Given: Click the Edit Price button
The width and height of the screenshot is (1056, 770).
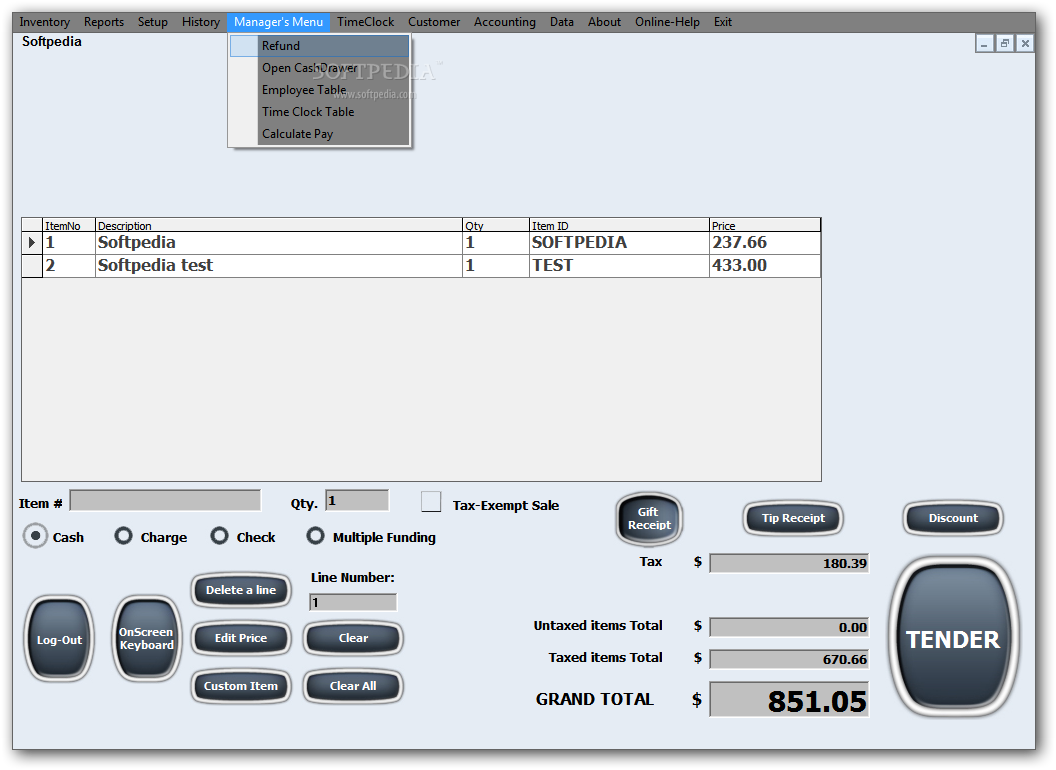Looking at the screenshot, I should click(x=241, y=638).
